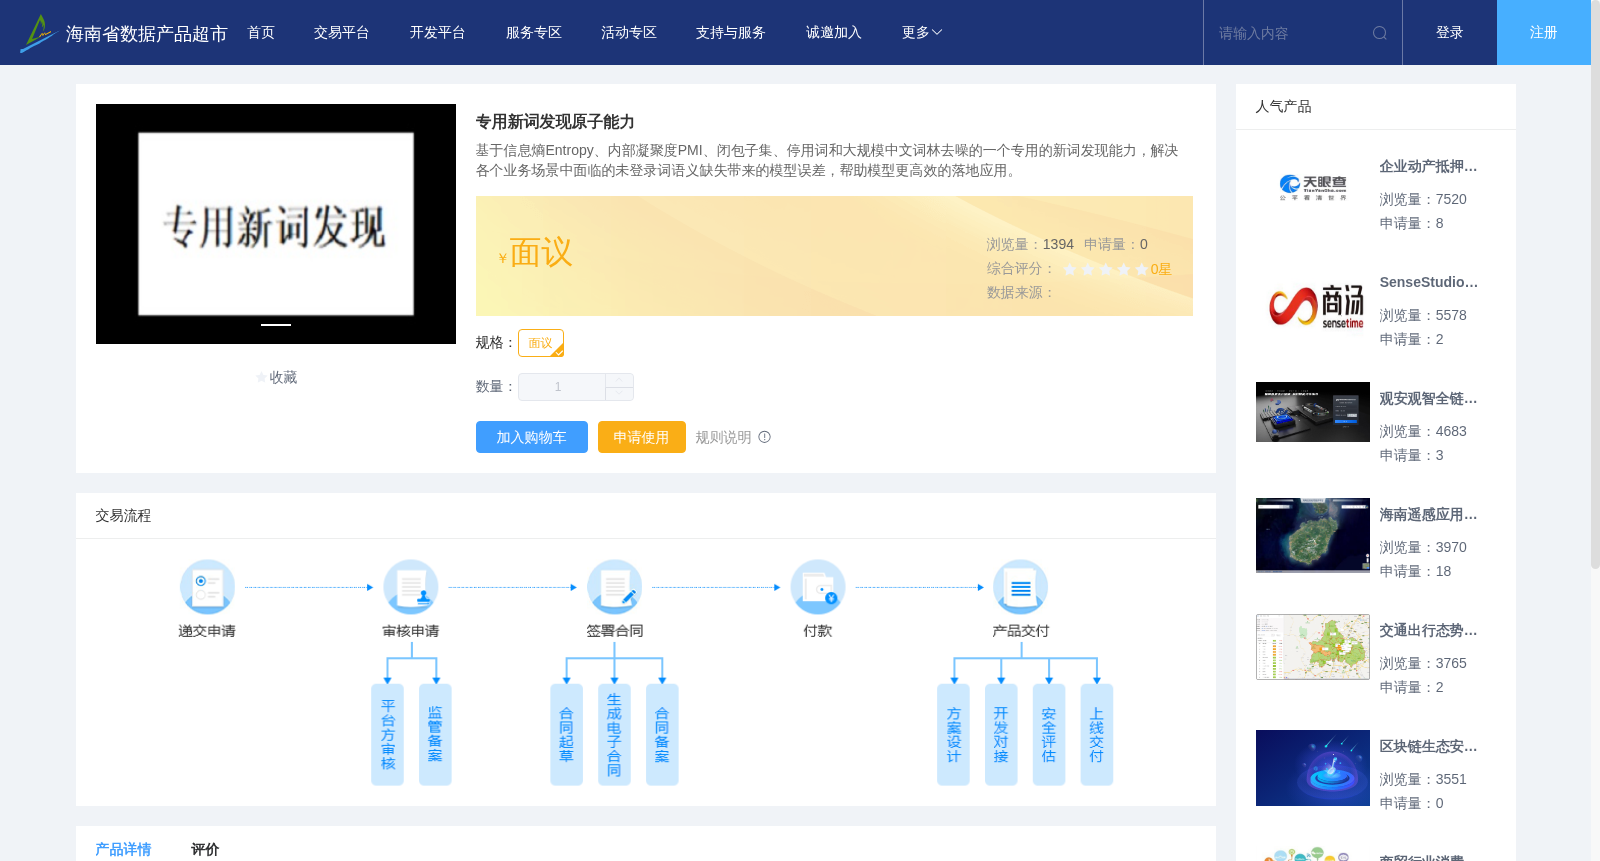
Task: Click the 注册 button
Action: coord(1544,33)
